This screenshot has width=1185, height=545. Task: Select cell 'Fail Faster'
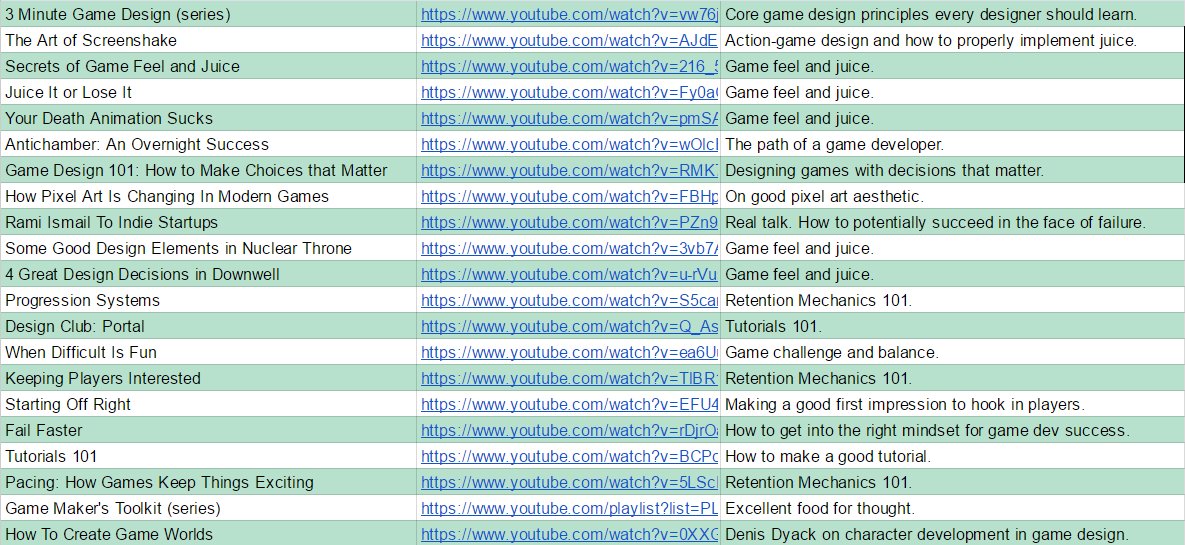[x=208, y=430]
